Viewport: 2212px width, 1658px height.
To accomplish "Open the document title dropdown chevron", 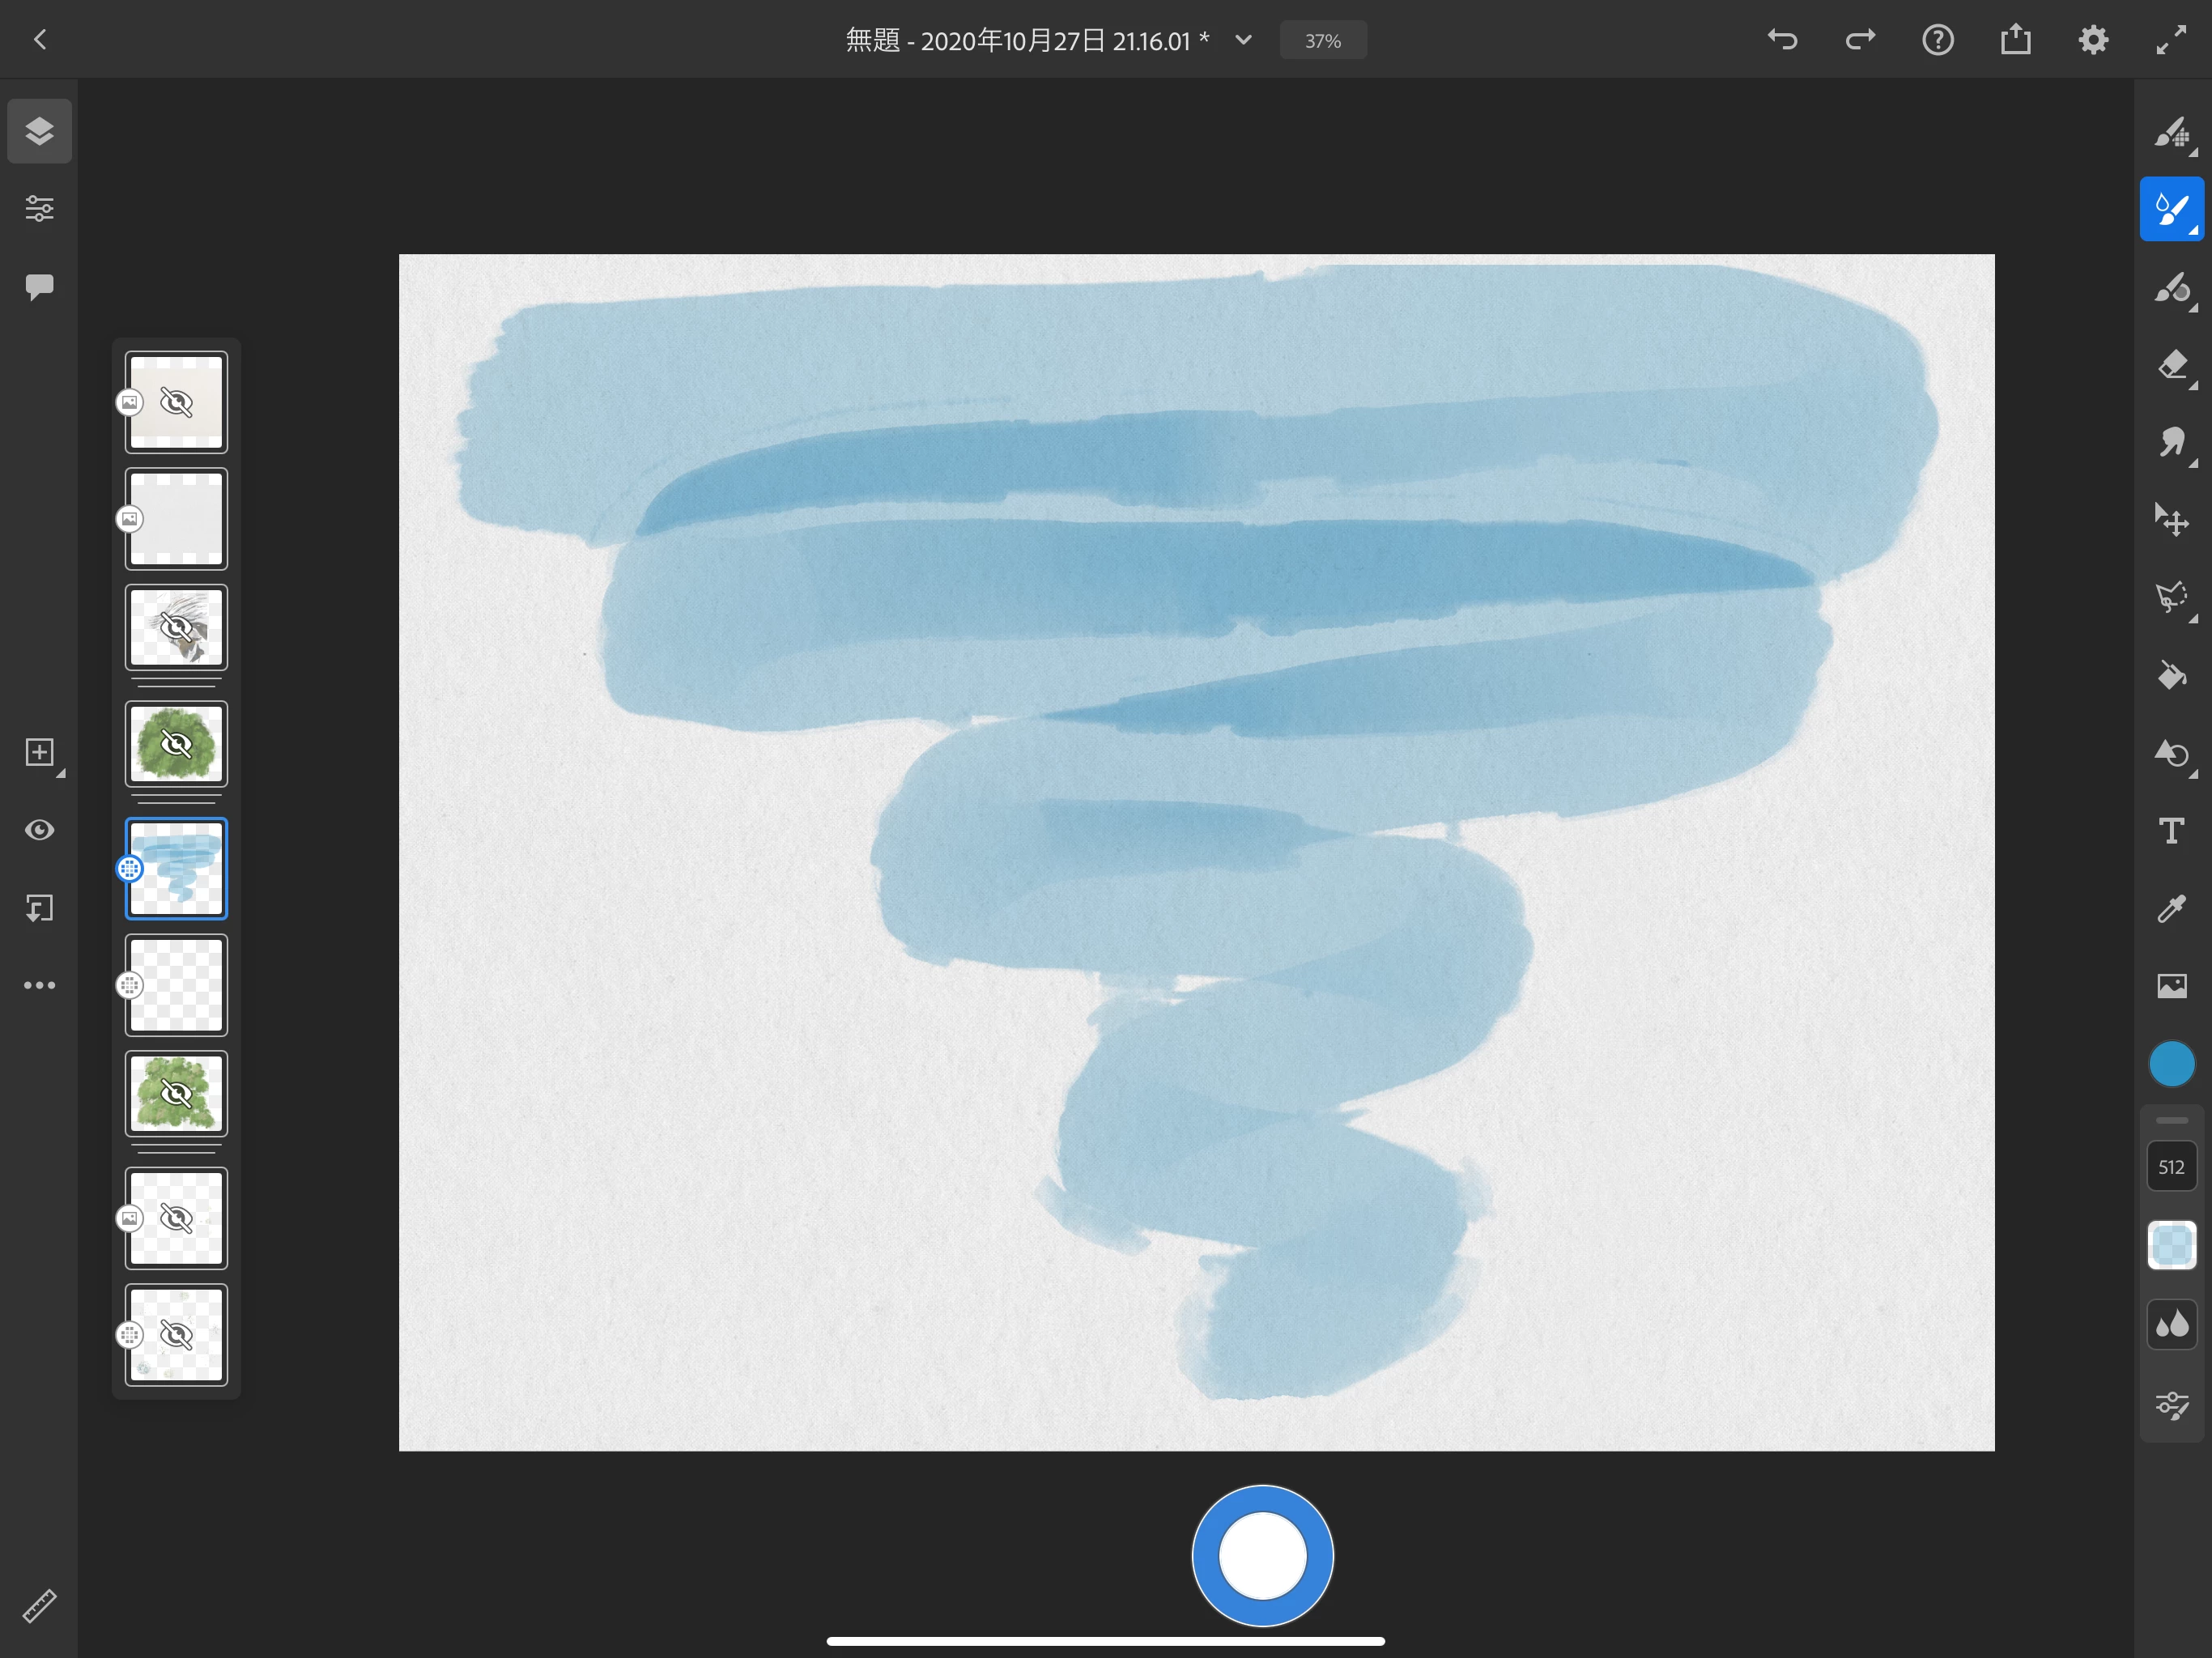I will [1243, 40].
